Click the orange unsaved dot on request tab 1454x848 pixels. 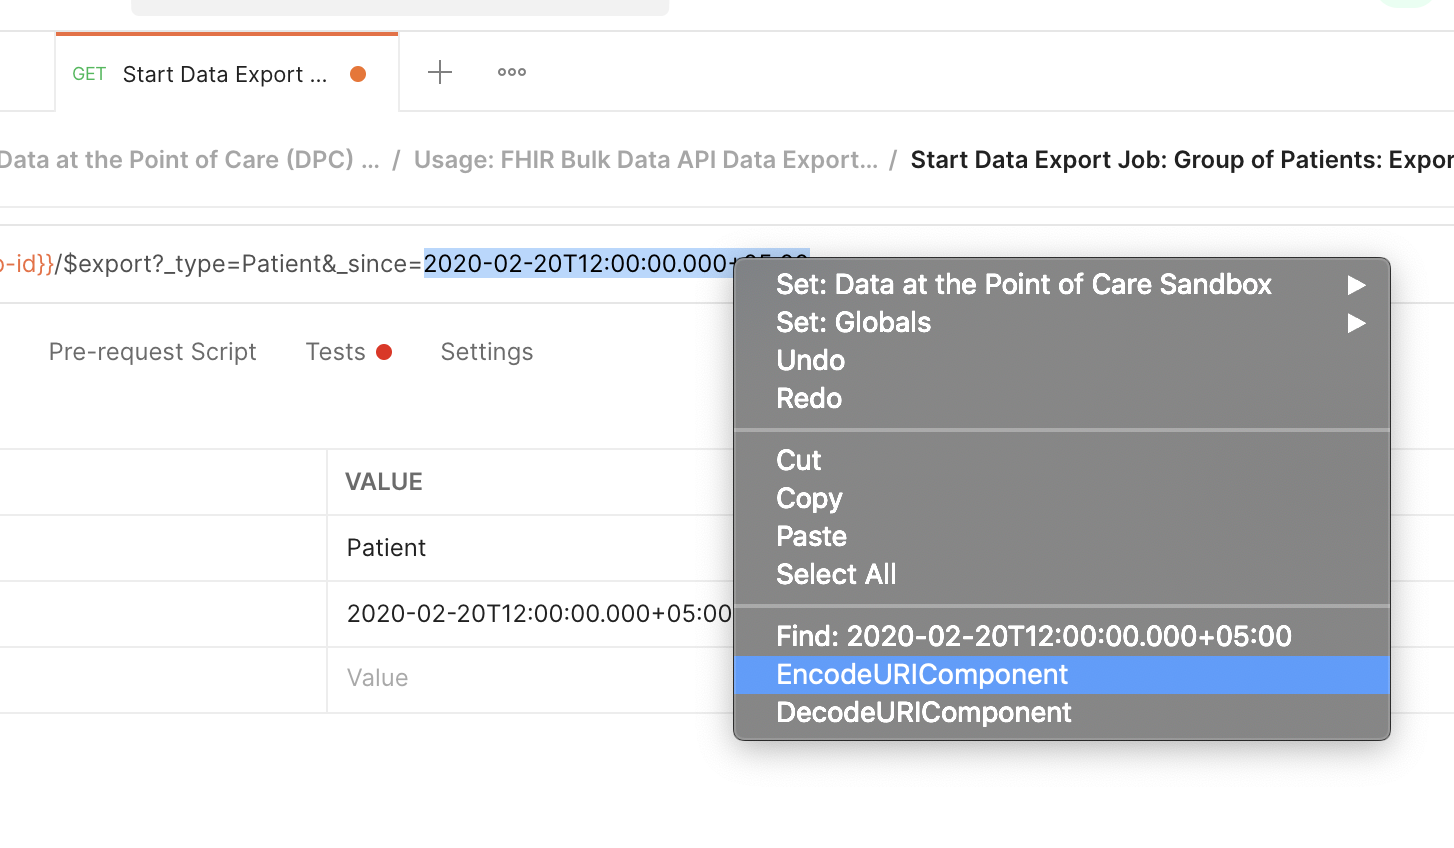point(358,74)
